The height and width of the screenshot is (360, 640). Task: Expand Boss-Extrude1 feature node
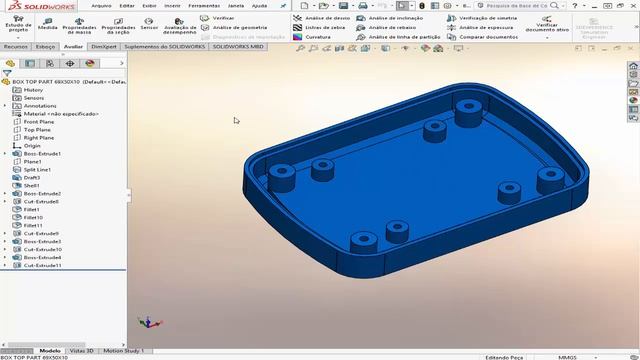(5, 153)
